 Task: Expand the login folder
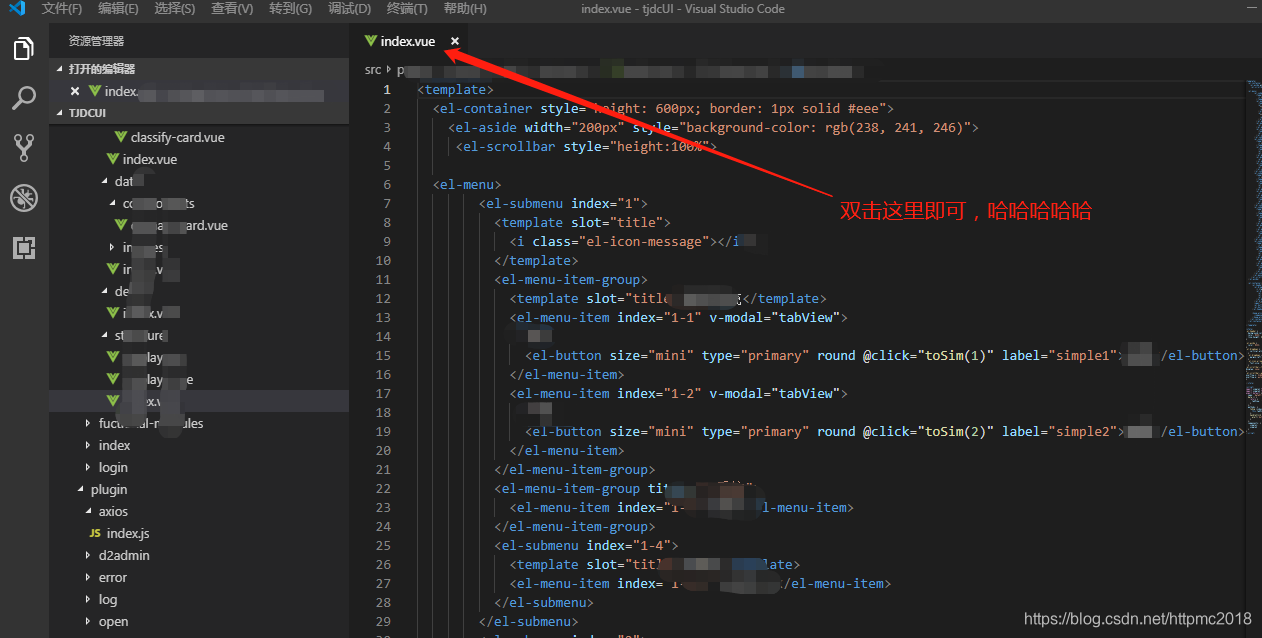click(113, 467)
